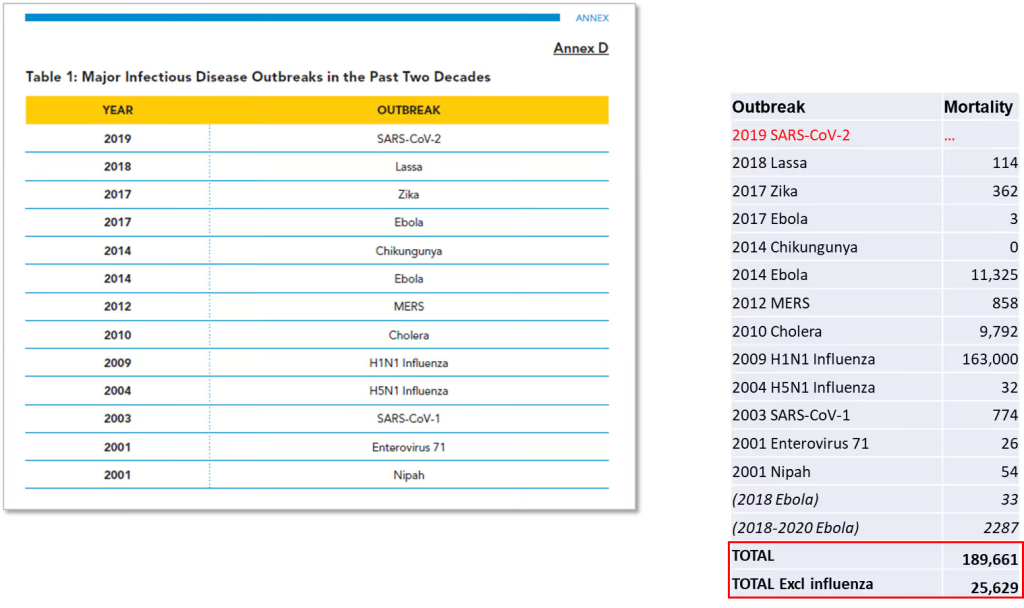Click the Mortality column header
The image size is (1024, 608).
978,107
